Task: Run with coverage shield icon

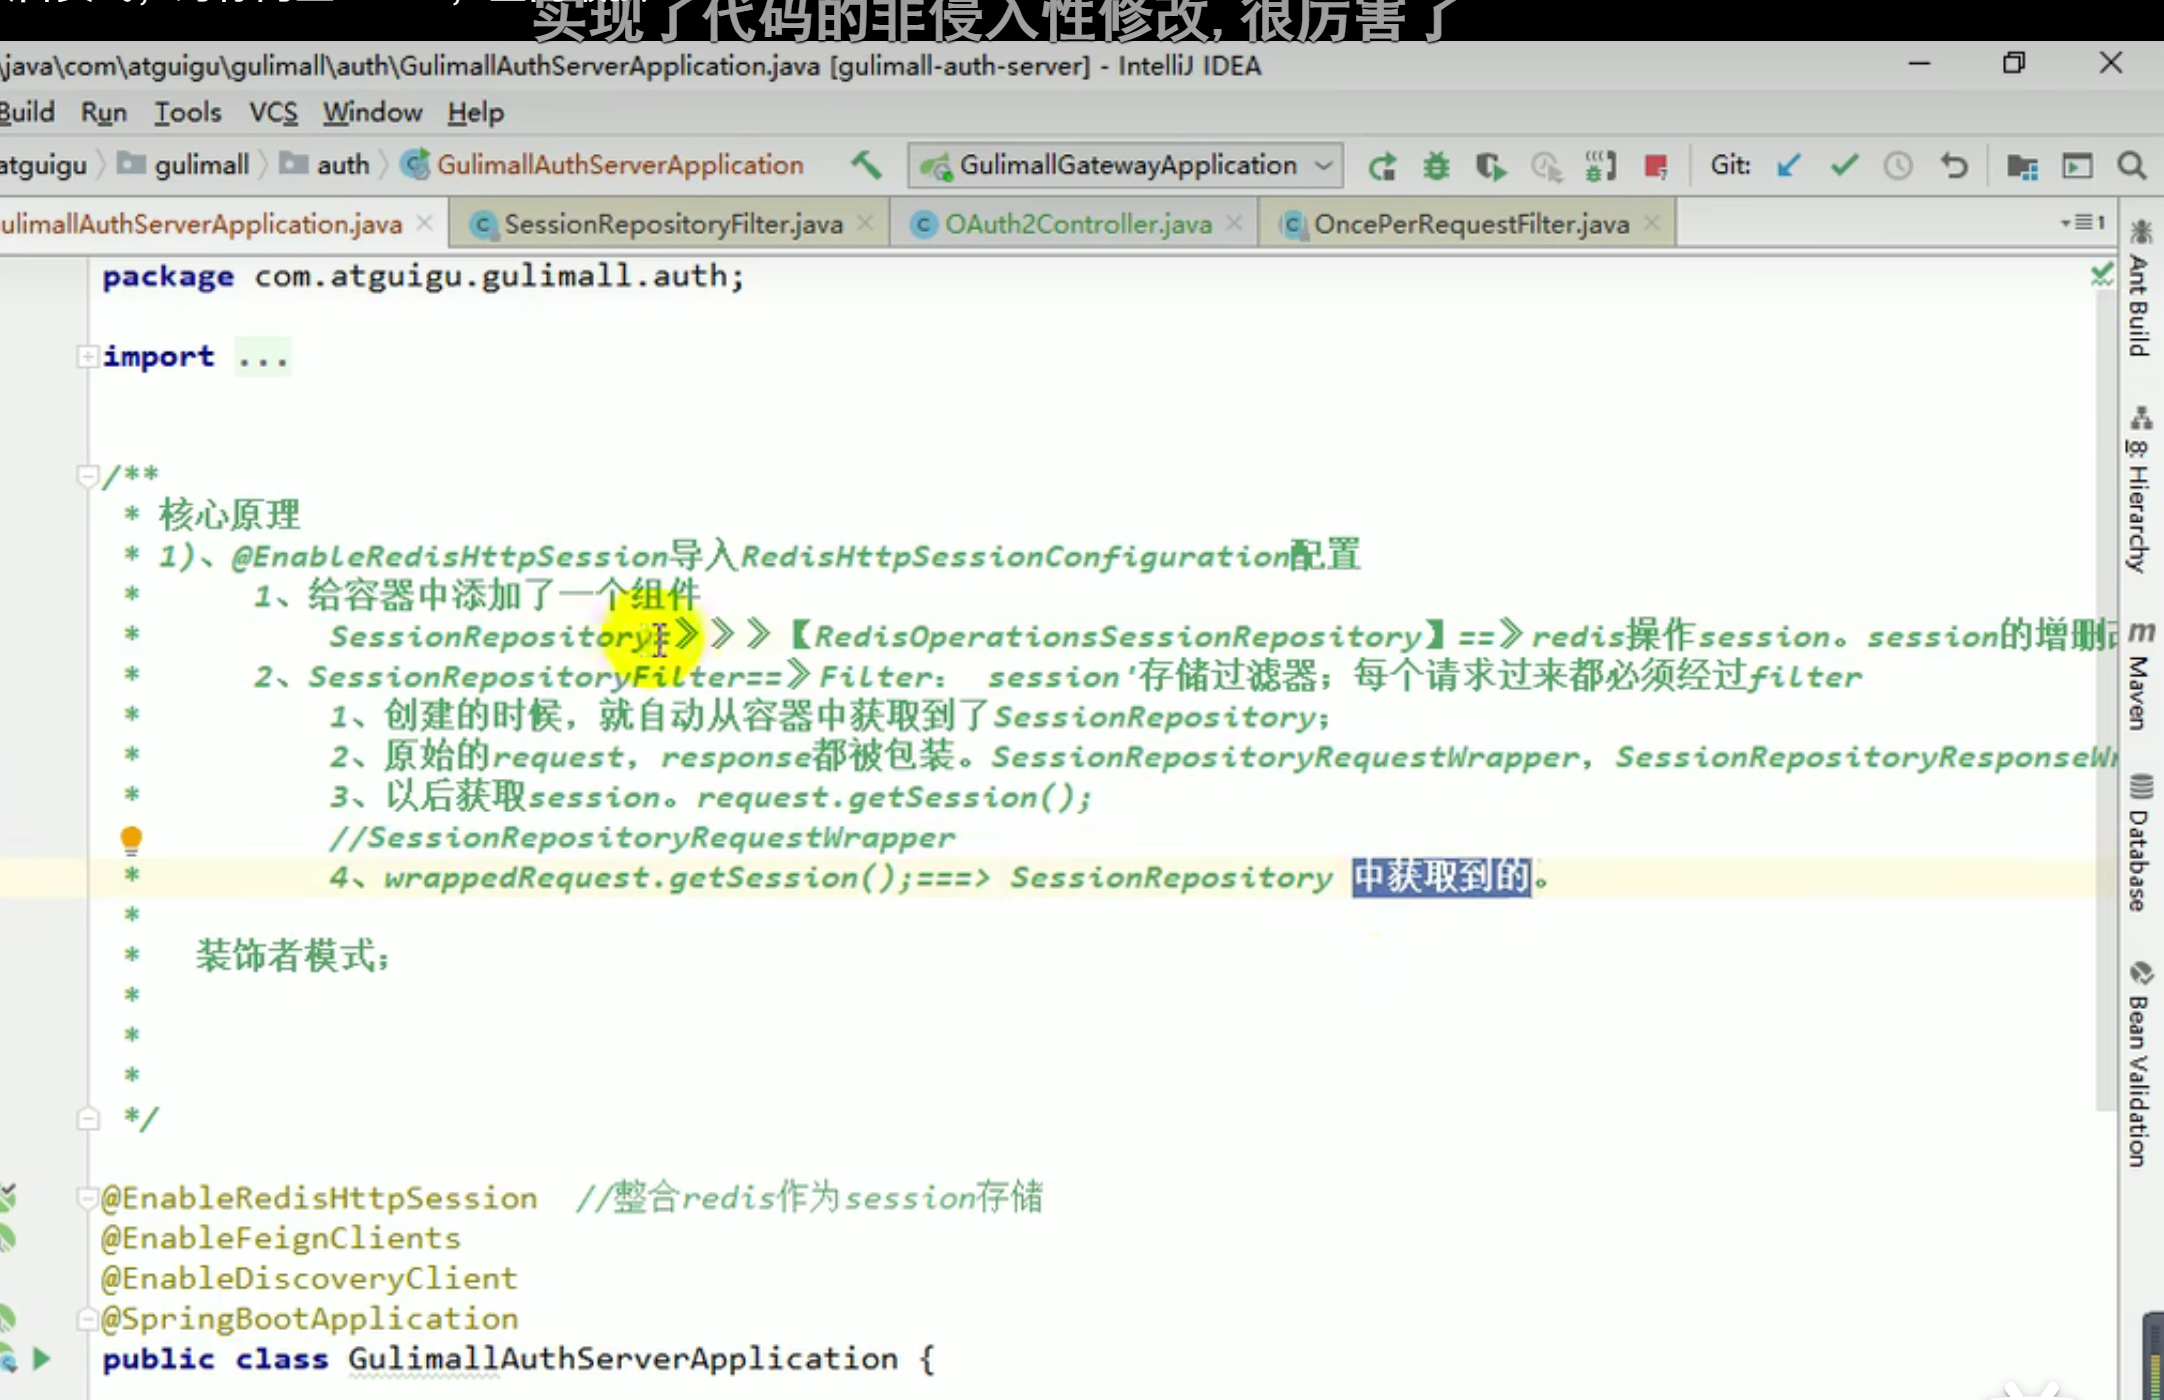Action: click(1490, 166)
